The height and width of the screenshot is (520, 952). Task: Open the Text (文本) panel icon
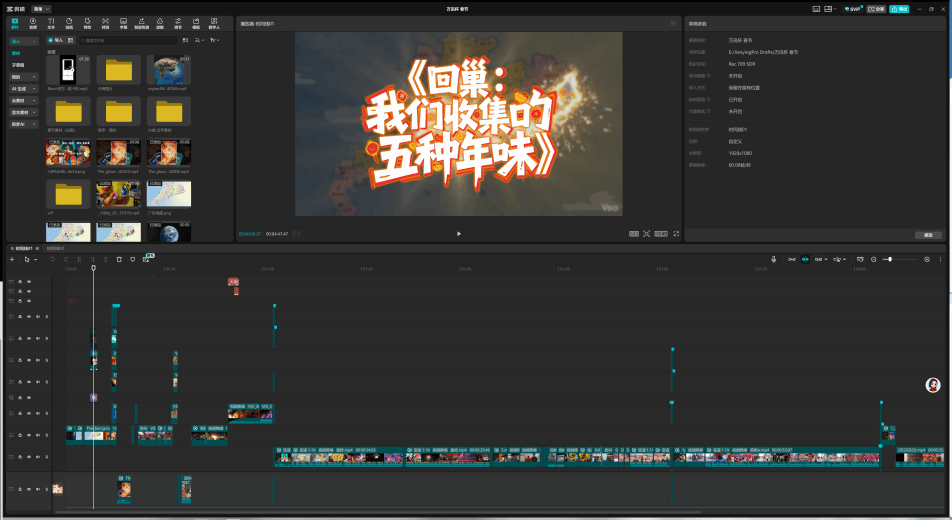tap(51, 22)
